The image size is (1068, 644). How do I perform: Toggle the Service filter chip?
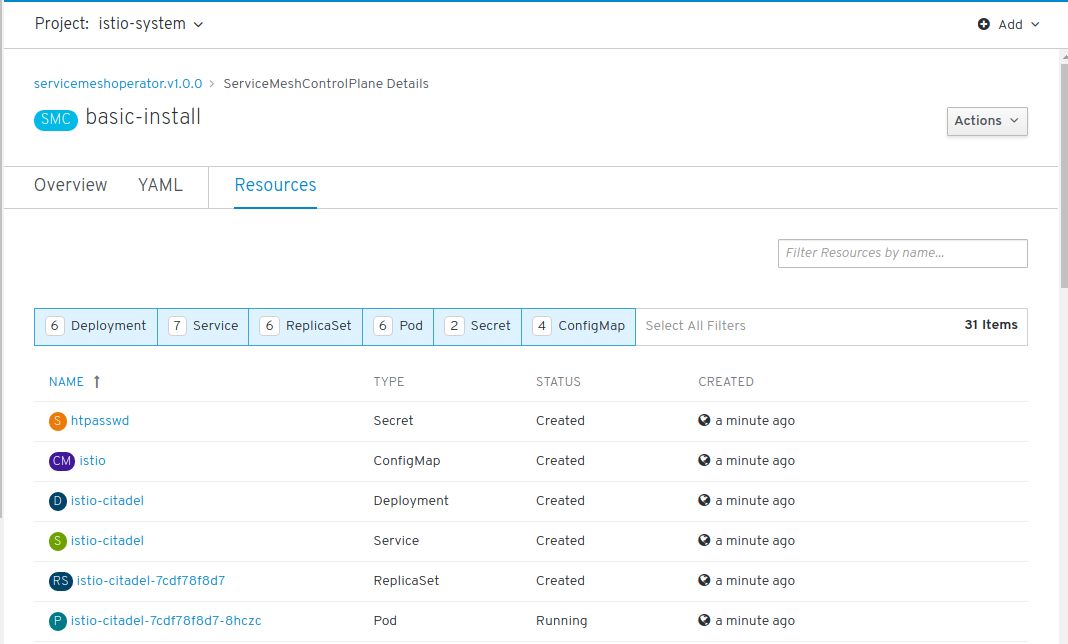(203, 326)
